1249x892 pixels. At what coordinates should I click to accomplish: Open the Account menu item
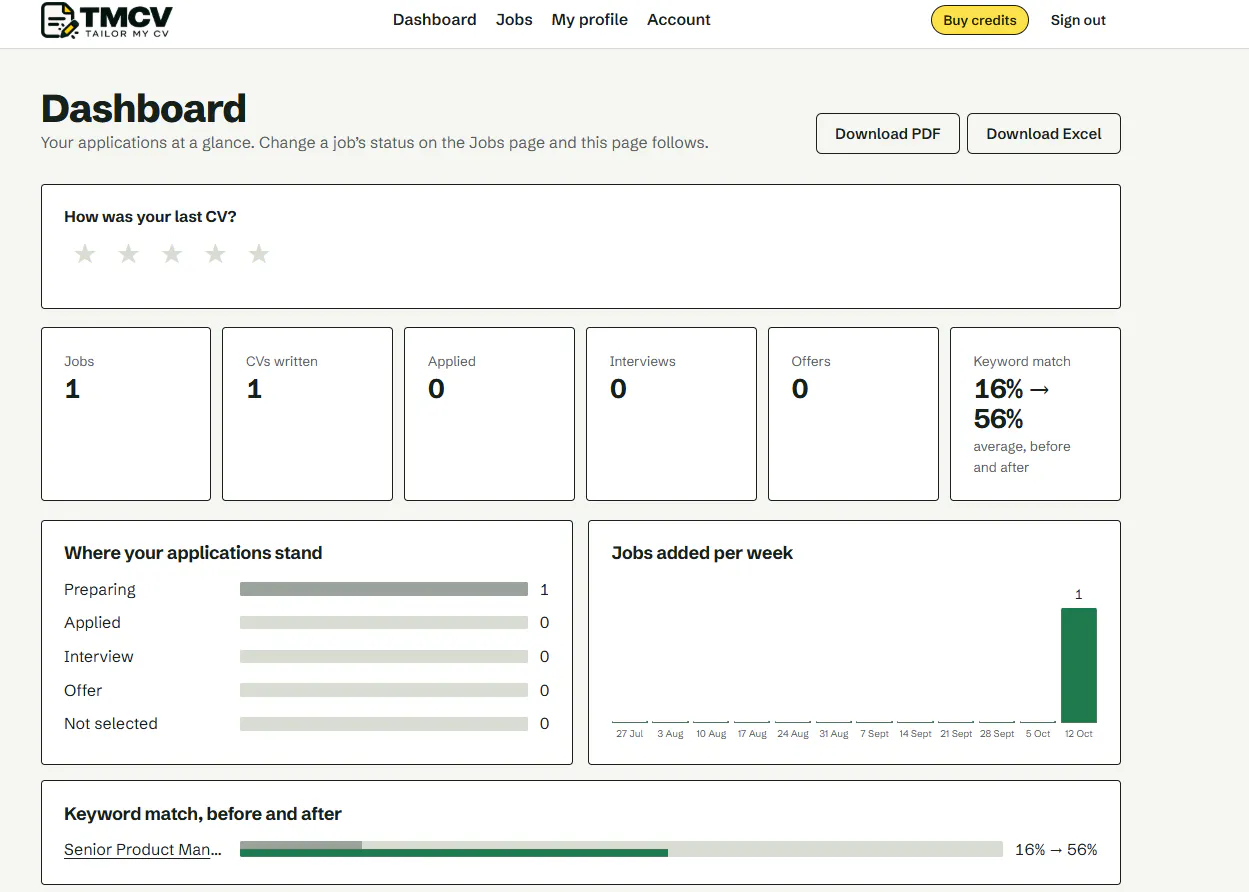pyautogui.click(x=679, y=20)
